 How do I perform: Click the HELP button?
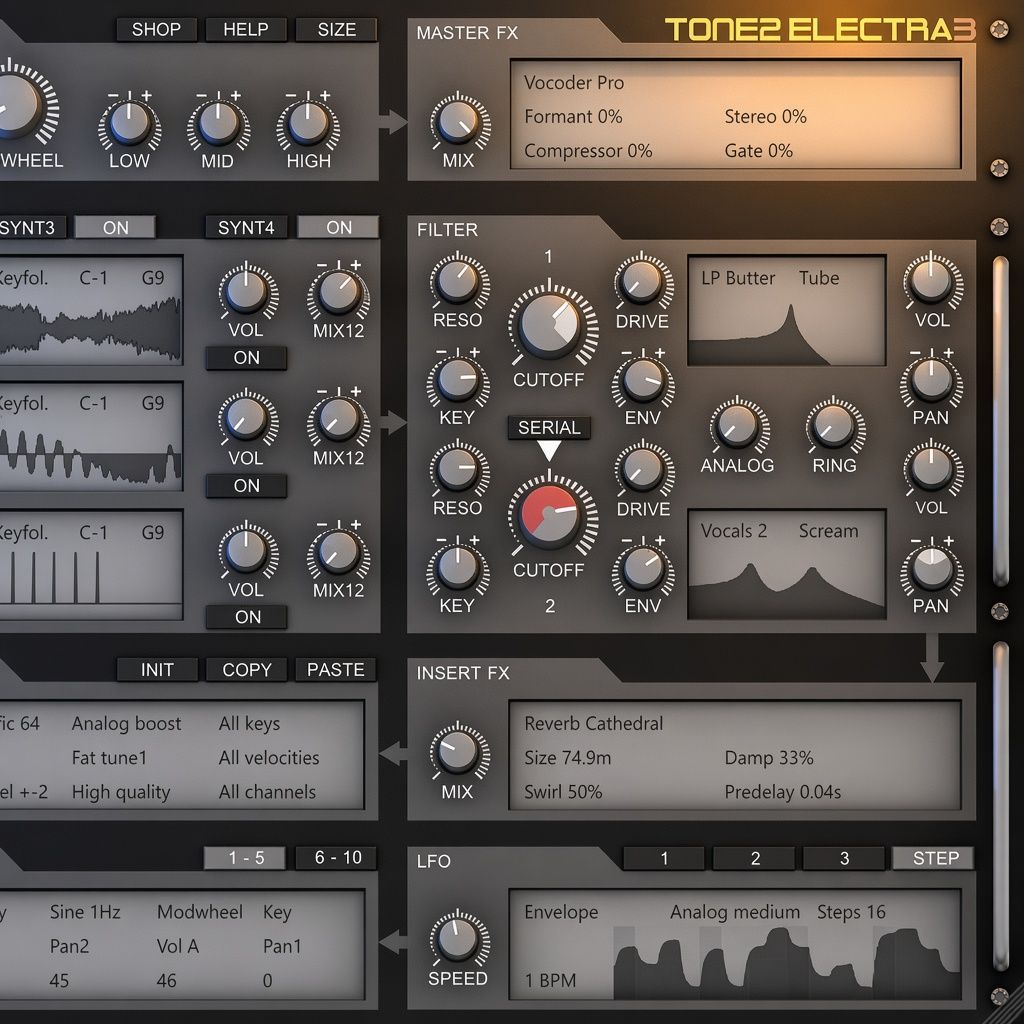(246, 29)
